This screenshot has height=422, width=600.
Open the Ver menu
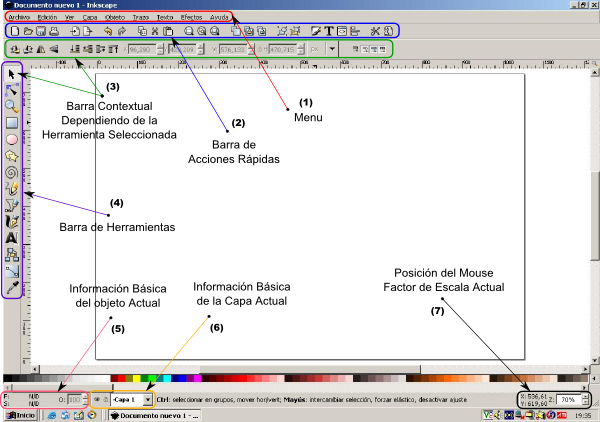pyautogui.click(x=69, y=17)
